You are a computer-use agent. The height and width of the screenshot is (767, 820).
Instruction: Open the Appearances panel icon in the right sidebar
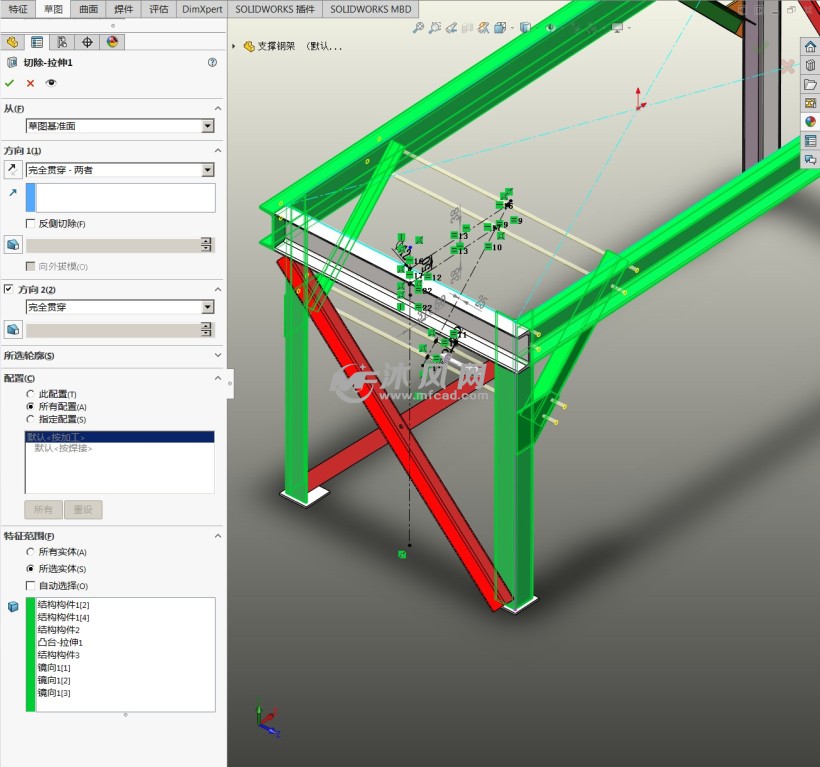810,121
